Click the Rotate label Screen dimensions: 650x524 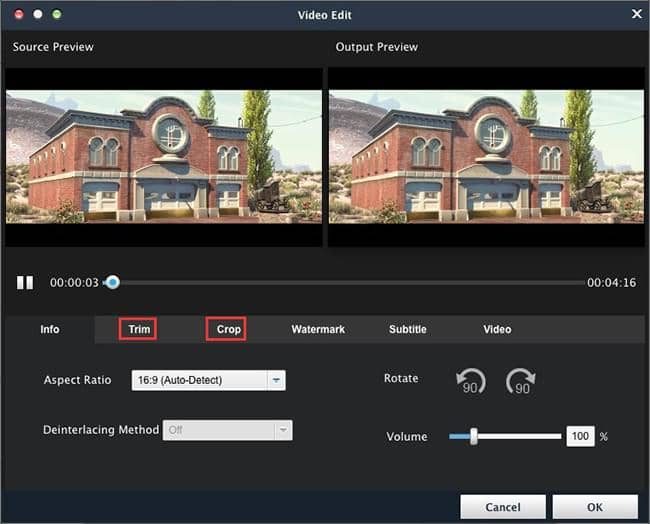401,378
